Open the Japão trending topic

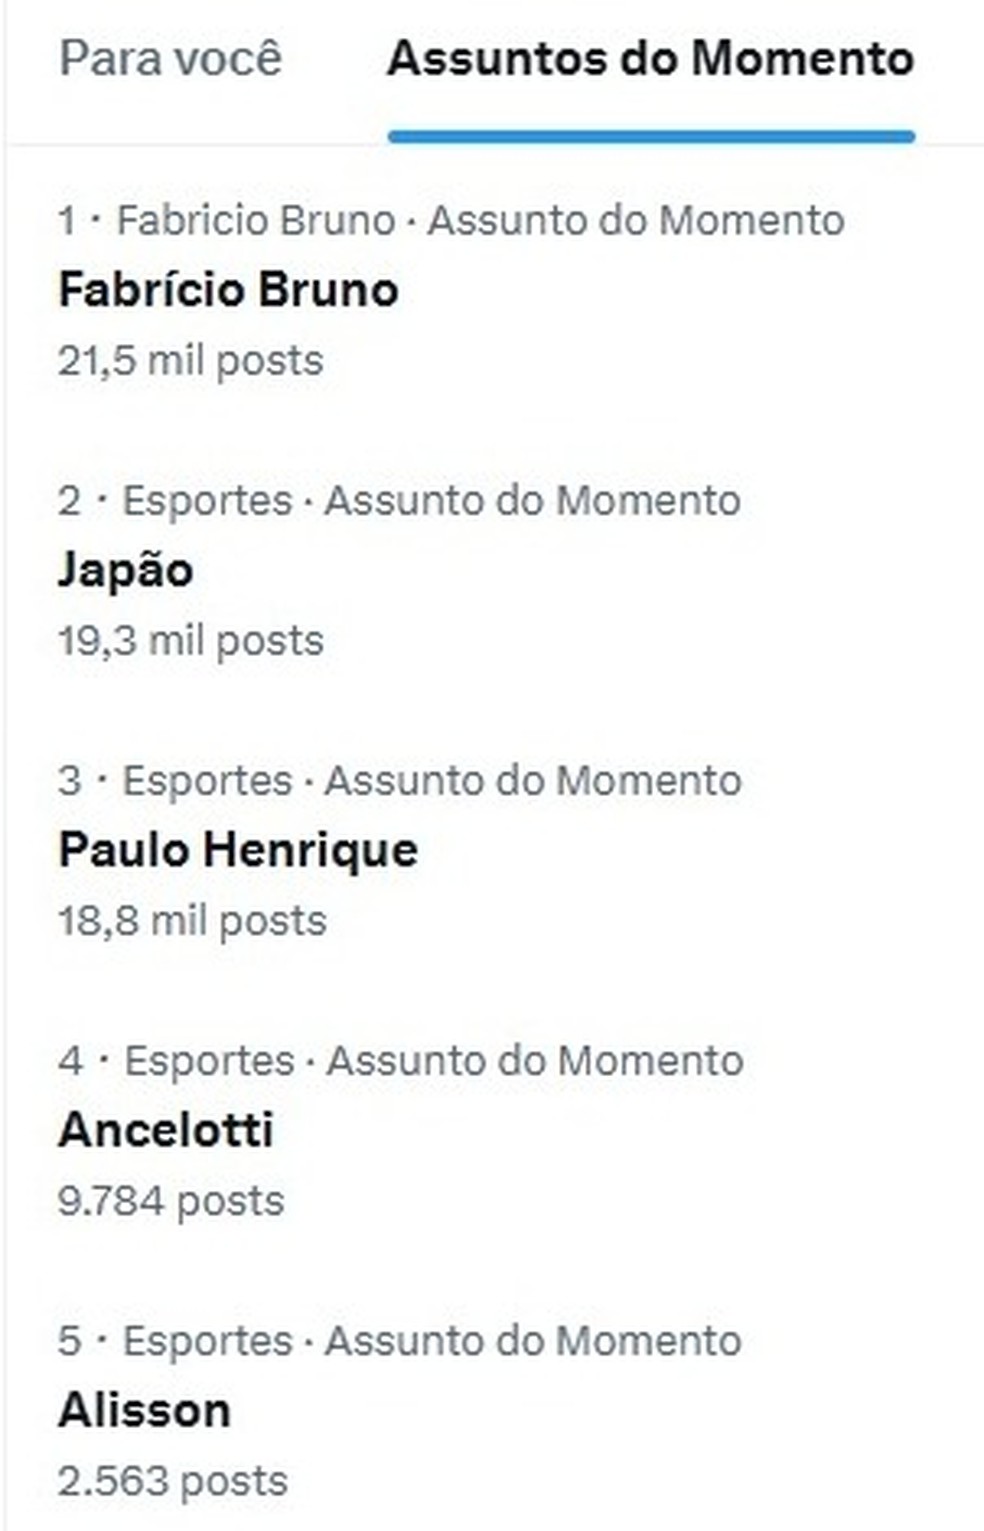click(x=125, y=570)
